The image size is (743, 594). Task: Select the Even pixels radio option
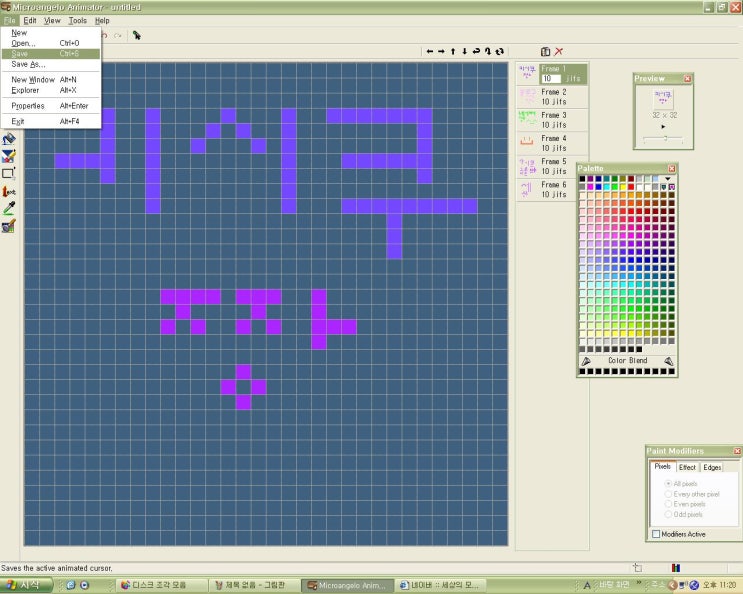pyautogui.click(x=669, y=504)
